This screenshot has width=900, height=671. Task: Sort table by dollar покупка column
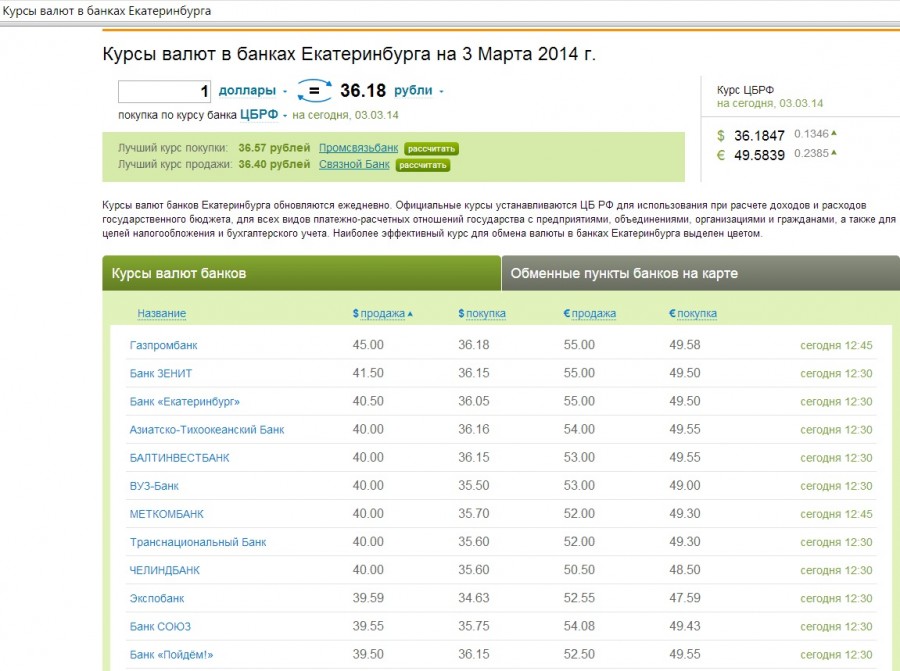[482, 313]
